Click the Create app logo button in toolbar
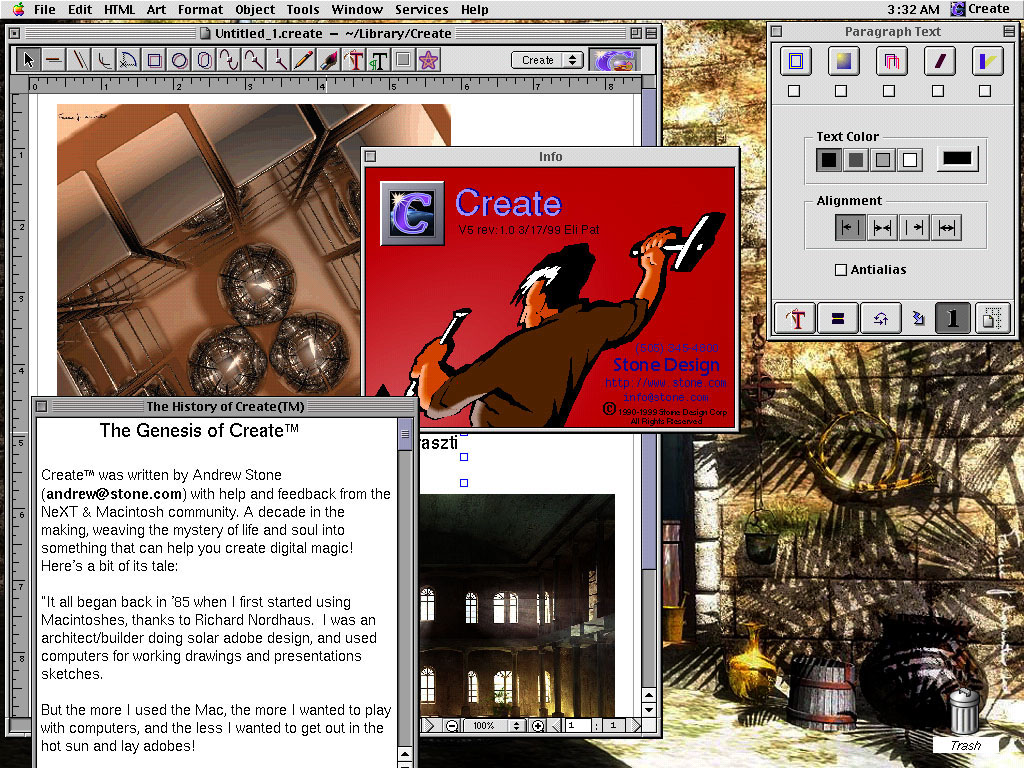The image size is (1024, 768). pyautogui.click(x=613, y=60)
